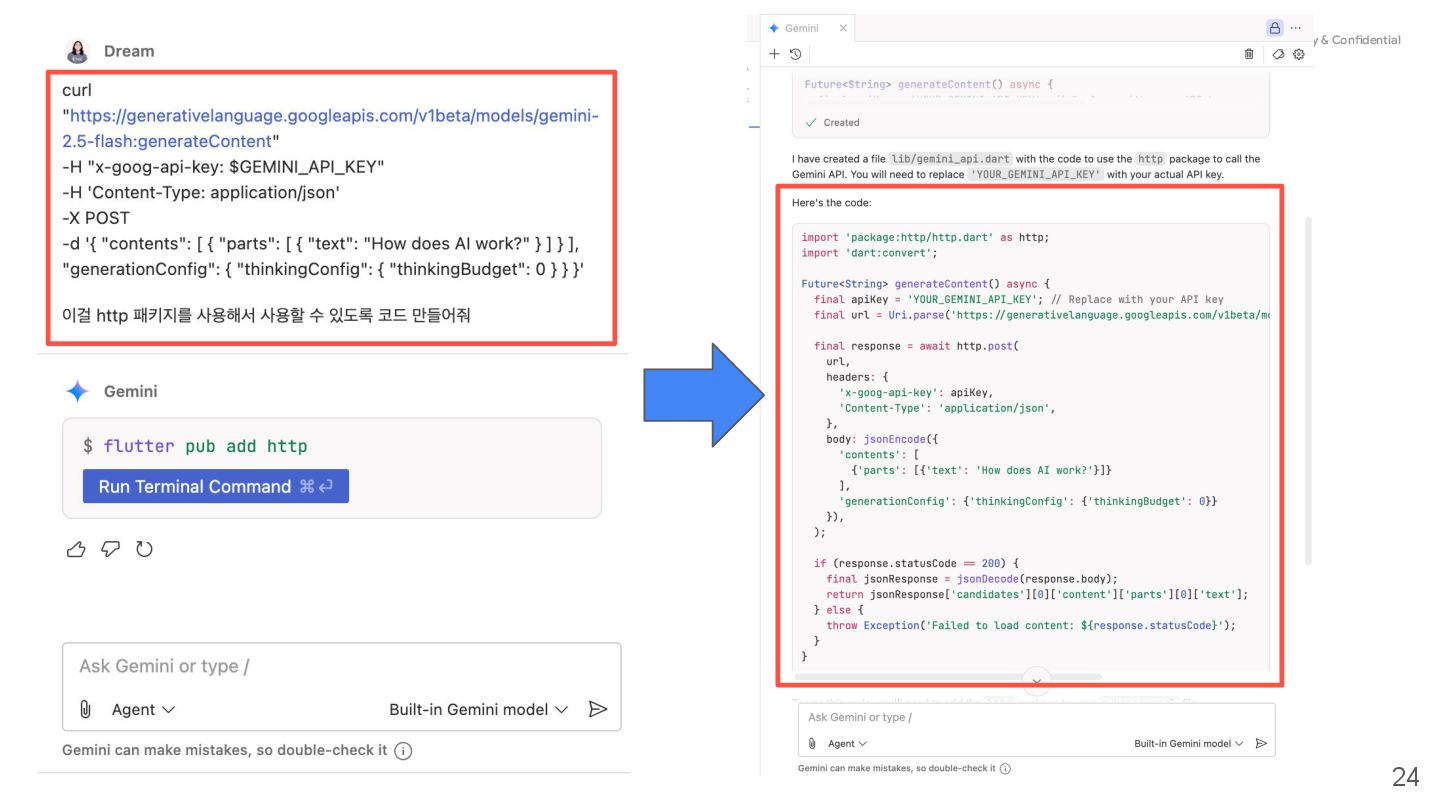Click slide page number 24
This screenshot has height=810, width=1440.
1405,776
